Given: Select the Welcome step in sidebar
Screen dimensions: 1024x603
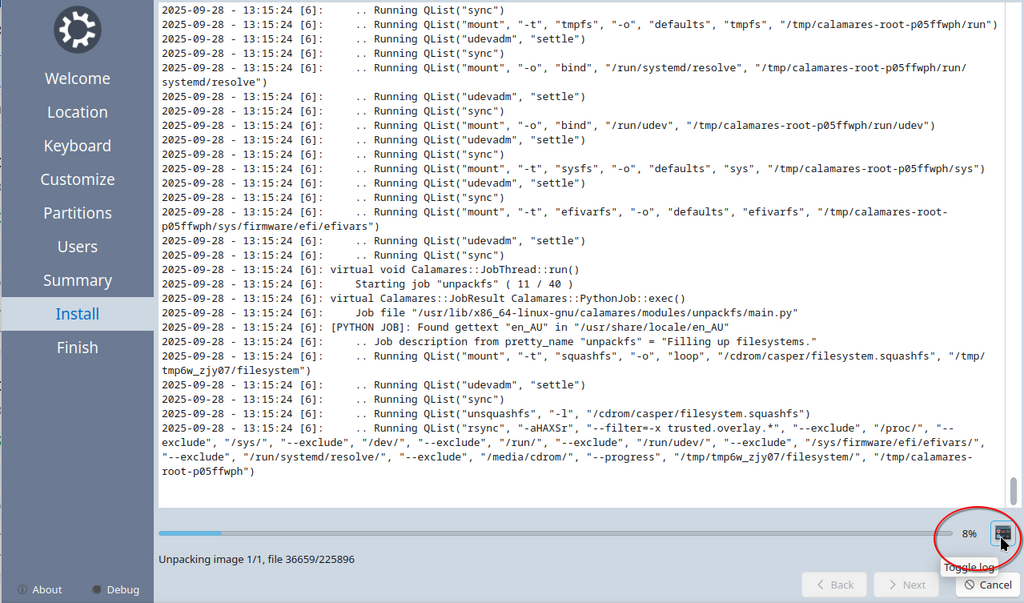Looking at the screenshot, I should pos(77,78).
